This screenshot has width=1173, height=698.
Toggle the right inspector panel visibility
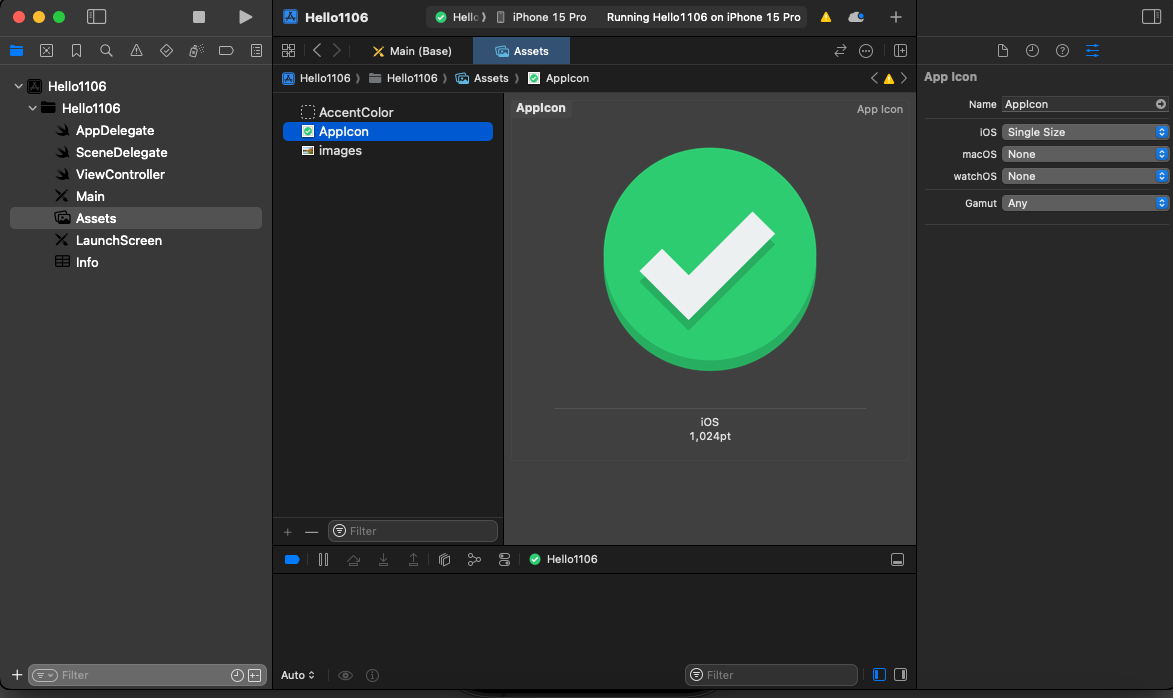[1151, 17]
